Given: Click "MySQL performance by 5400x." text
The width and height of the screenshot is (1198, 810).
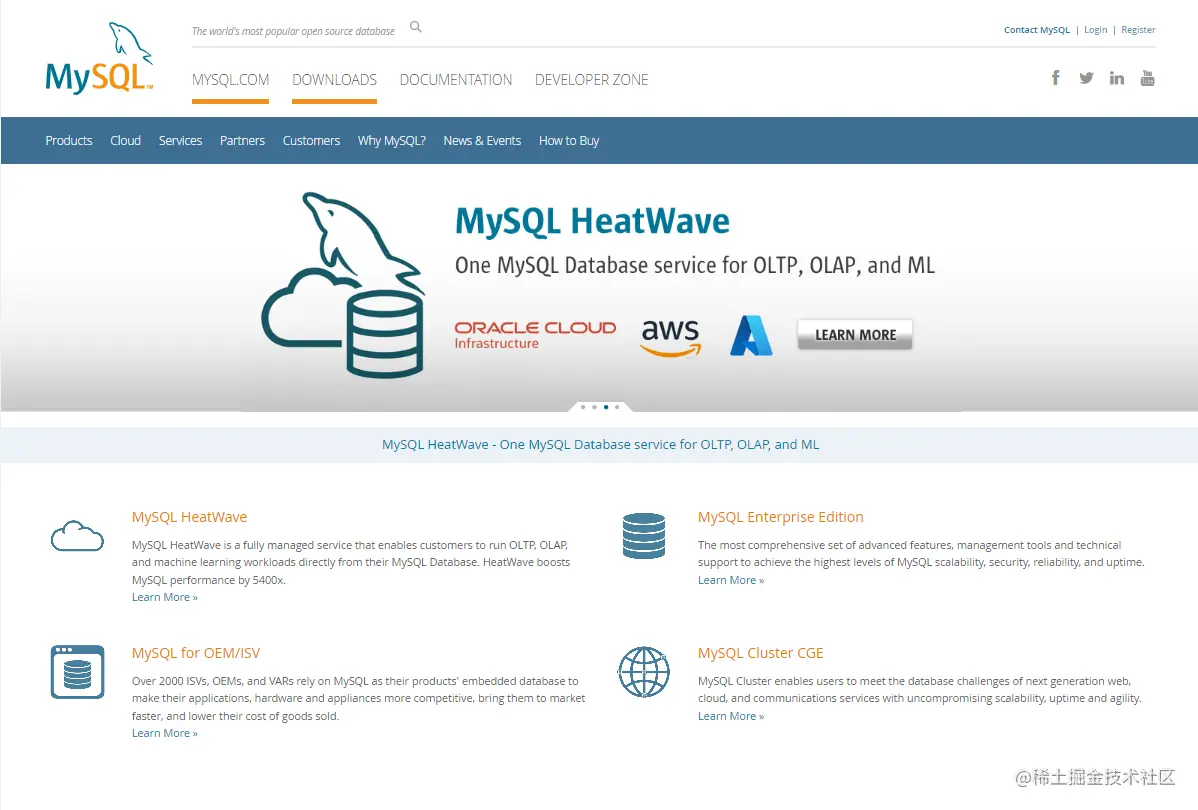Looking at the screenshot, I should (x=209, y=580).
